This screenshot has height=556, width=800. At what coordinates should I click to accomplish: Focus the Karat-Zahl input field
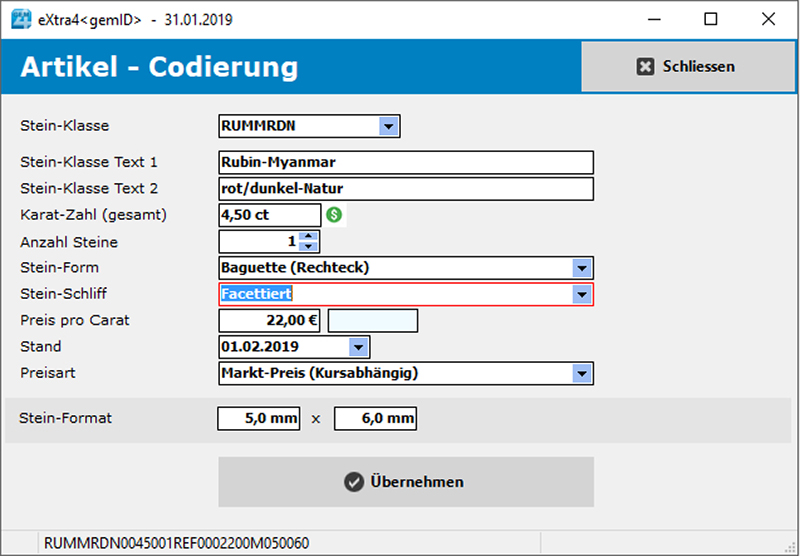click(x=269, y=215)
